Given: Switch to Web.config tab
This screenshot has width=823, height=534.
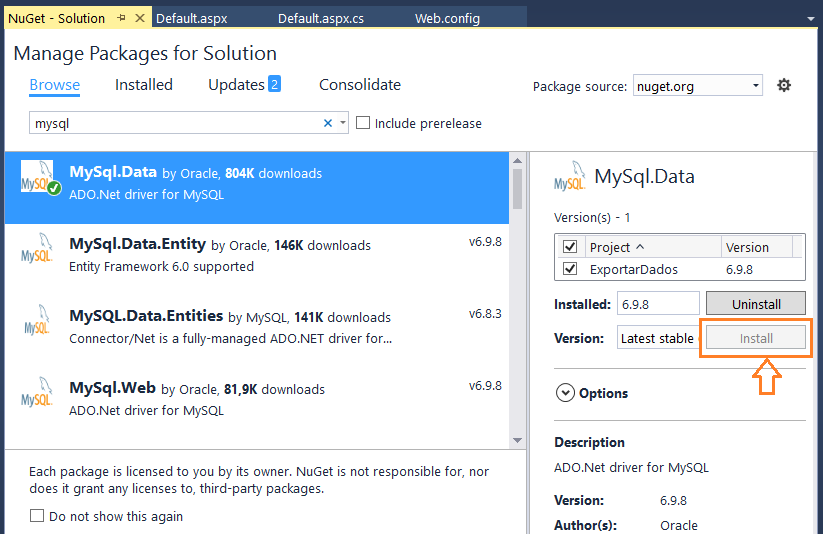Looking at the screenshot, I should tap(447, 18).
